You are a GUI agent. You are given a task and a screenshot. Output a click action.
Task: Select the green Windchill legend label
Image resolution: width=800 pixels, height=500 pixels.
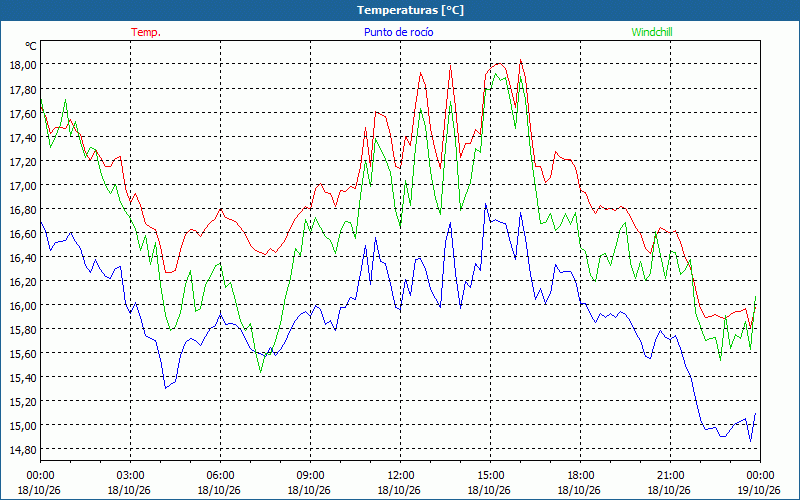[x=652, y=32]
